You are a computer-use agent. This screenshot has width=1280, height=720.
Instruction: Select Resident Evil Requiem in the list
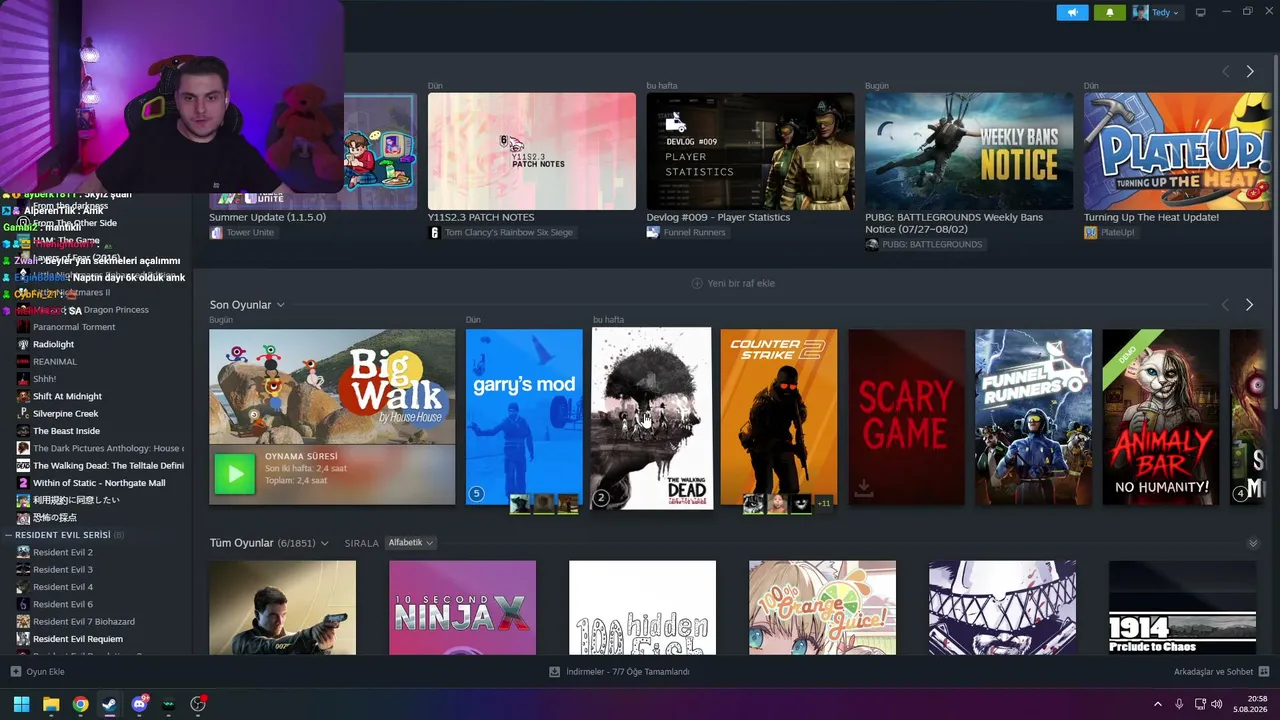tap(77, 639)
